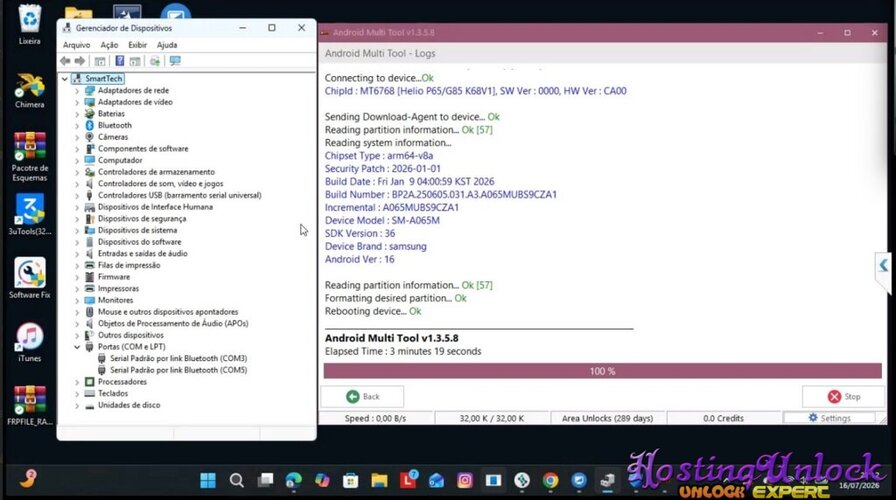Click the Back button in Android Multi Tool
Screen dimensions: 896x500
tap(362, 397)
